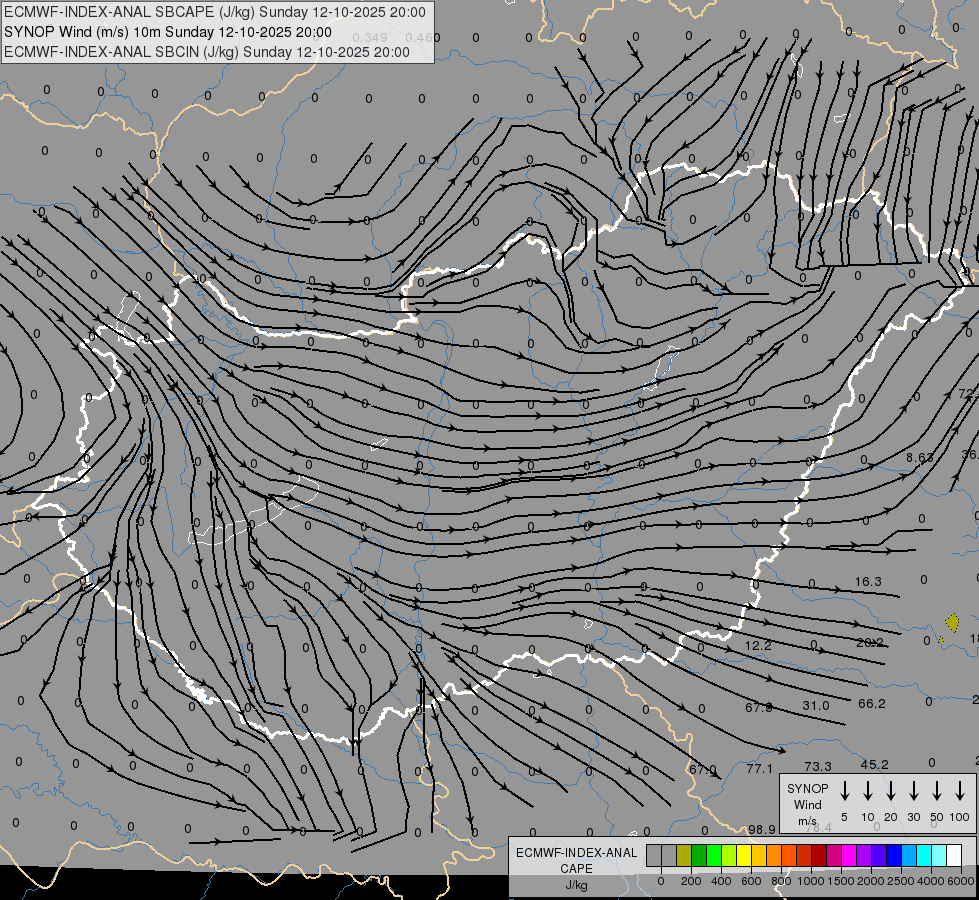This screenshot has height=900, width=979.
Task: Click the 12.2 CAPE value on map
Action: [758, 645]
